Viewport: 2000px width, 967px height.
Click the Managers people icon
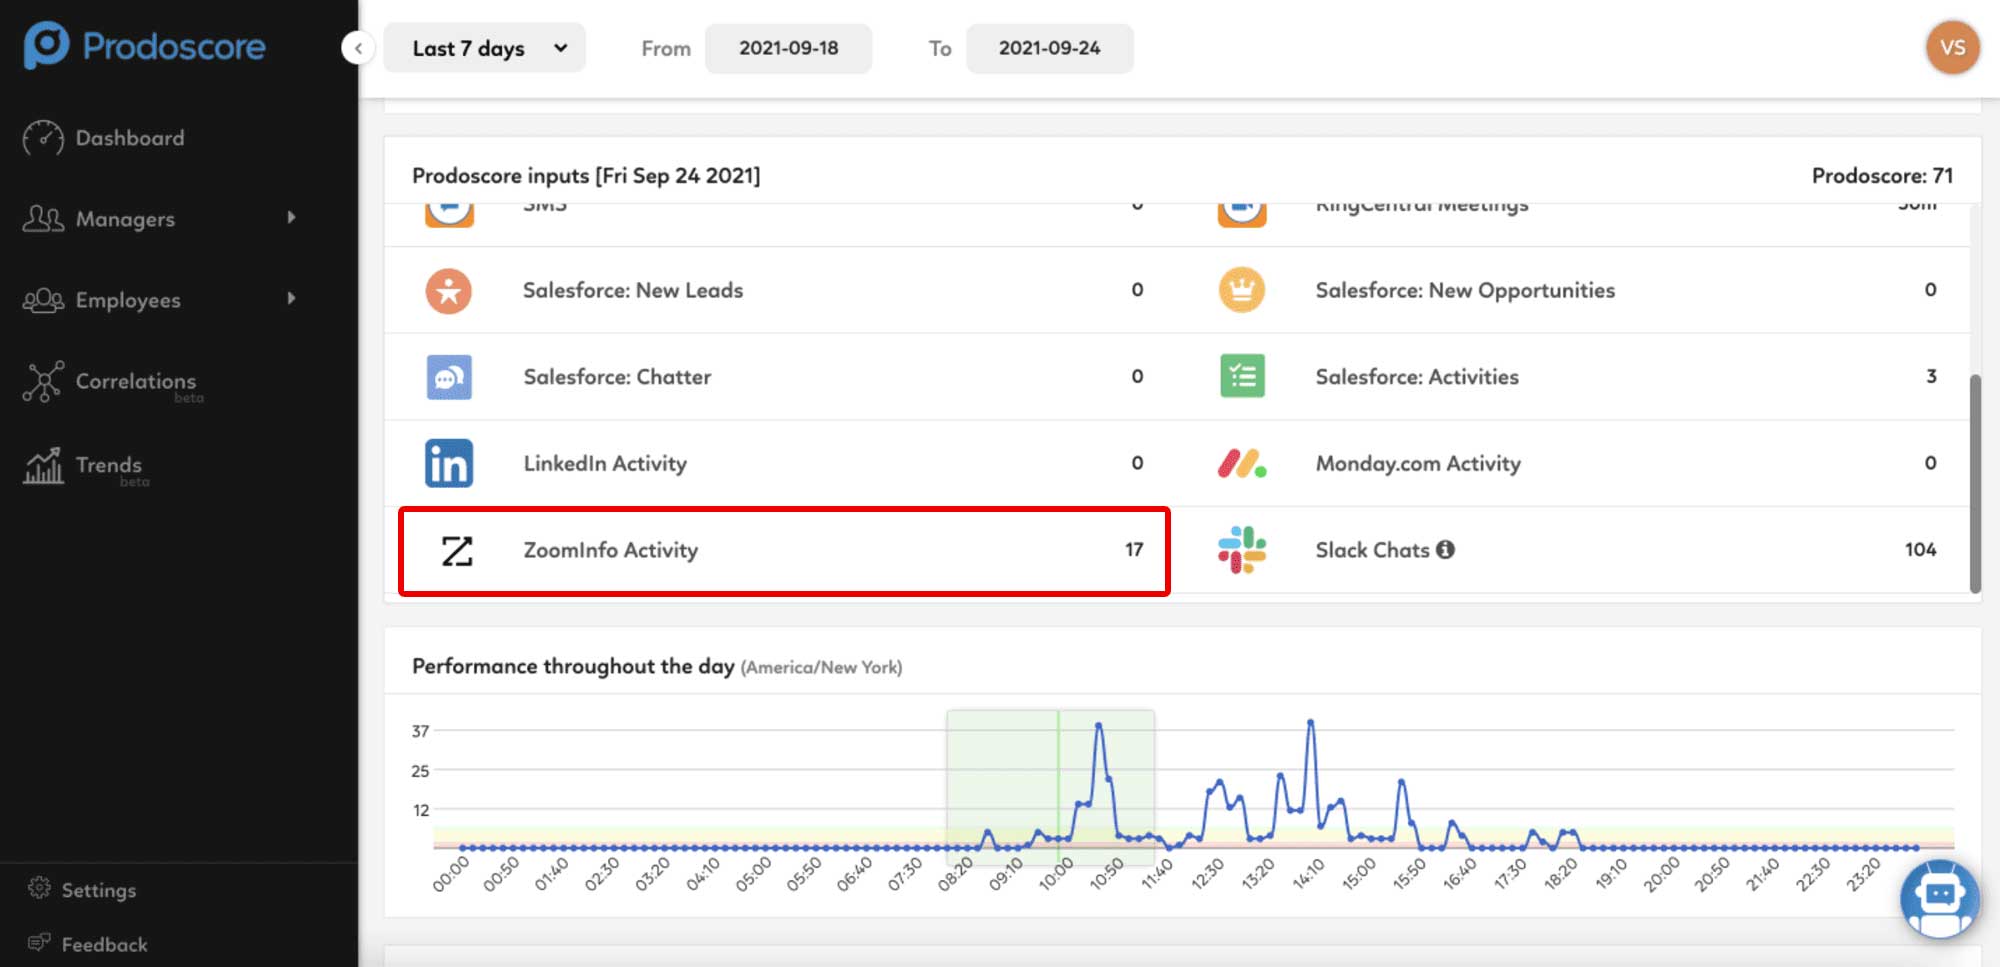click(43, 218)
